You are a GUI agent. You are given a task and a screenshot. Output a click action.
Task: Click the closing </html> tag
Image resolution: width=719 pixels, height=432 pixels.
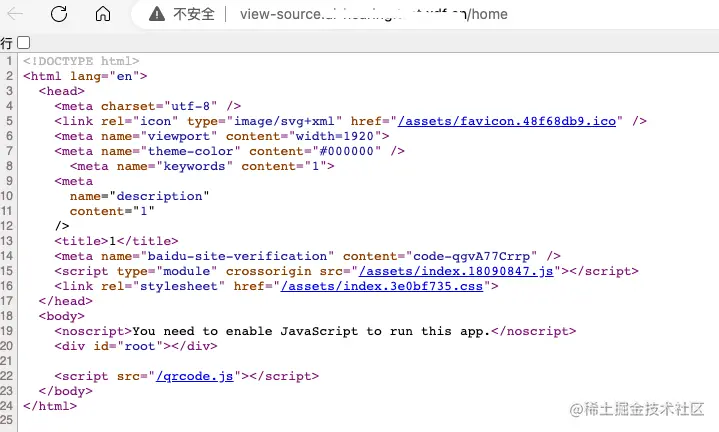tap(50, 406)
